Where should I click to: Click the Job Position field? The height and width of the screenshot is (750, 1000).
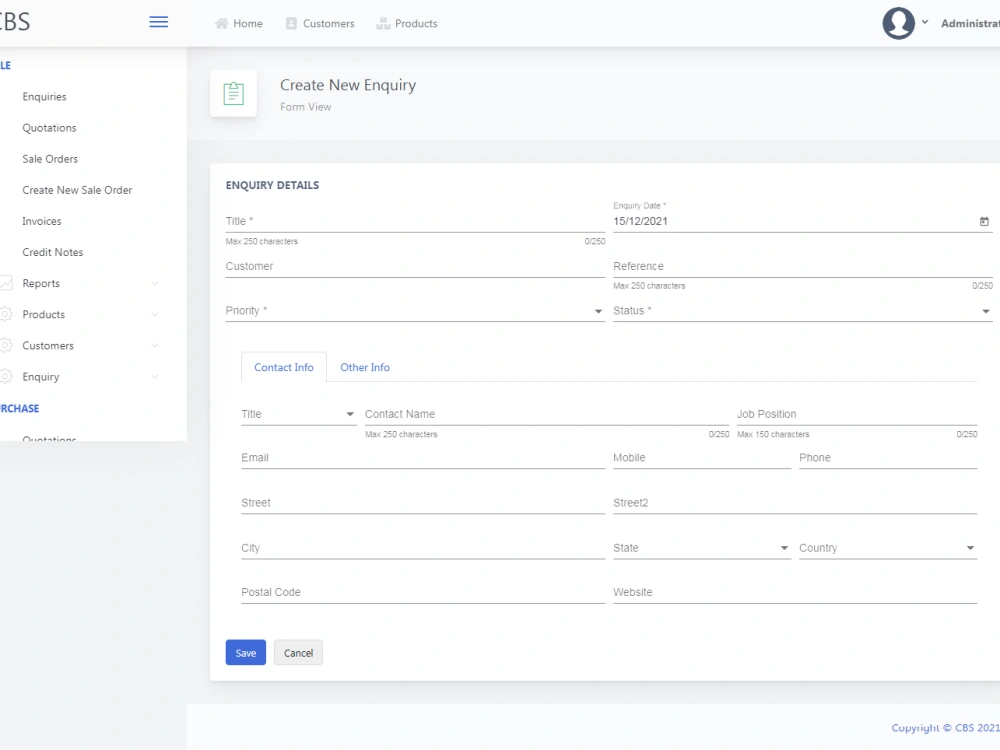coord(857,414)
